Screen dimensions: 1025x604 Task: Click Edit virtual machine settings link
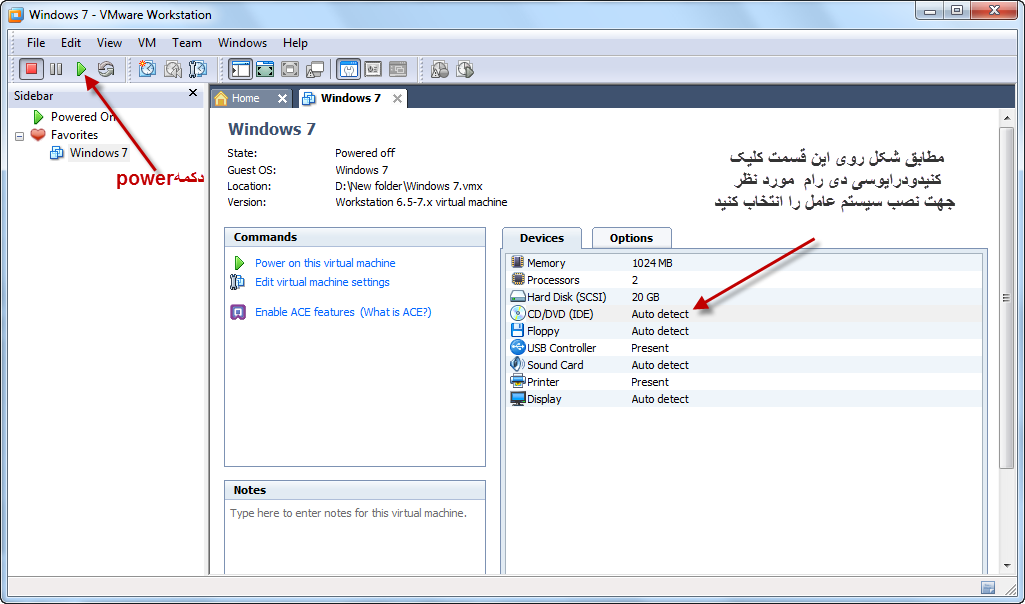coord(322,282)
